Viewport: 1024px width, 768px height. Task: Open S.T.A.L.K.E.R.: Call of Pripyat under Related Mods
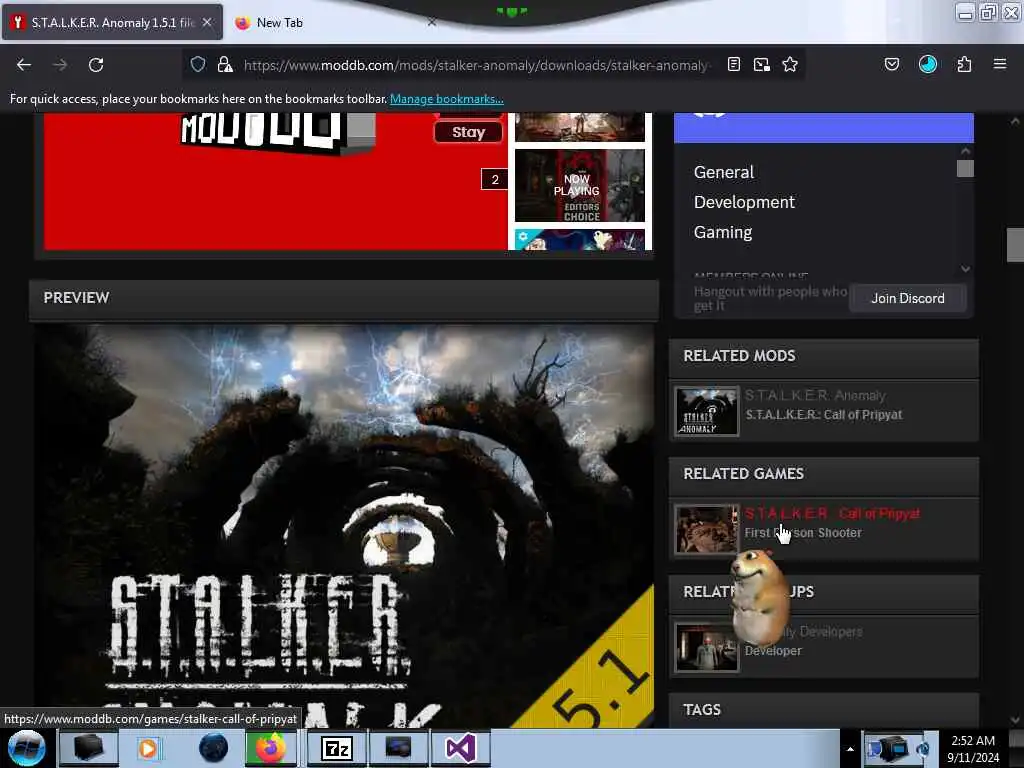[824, 415]
